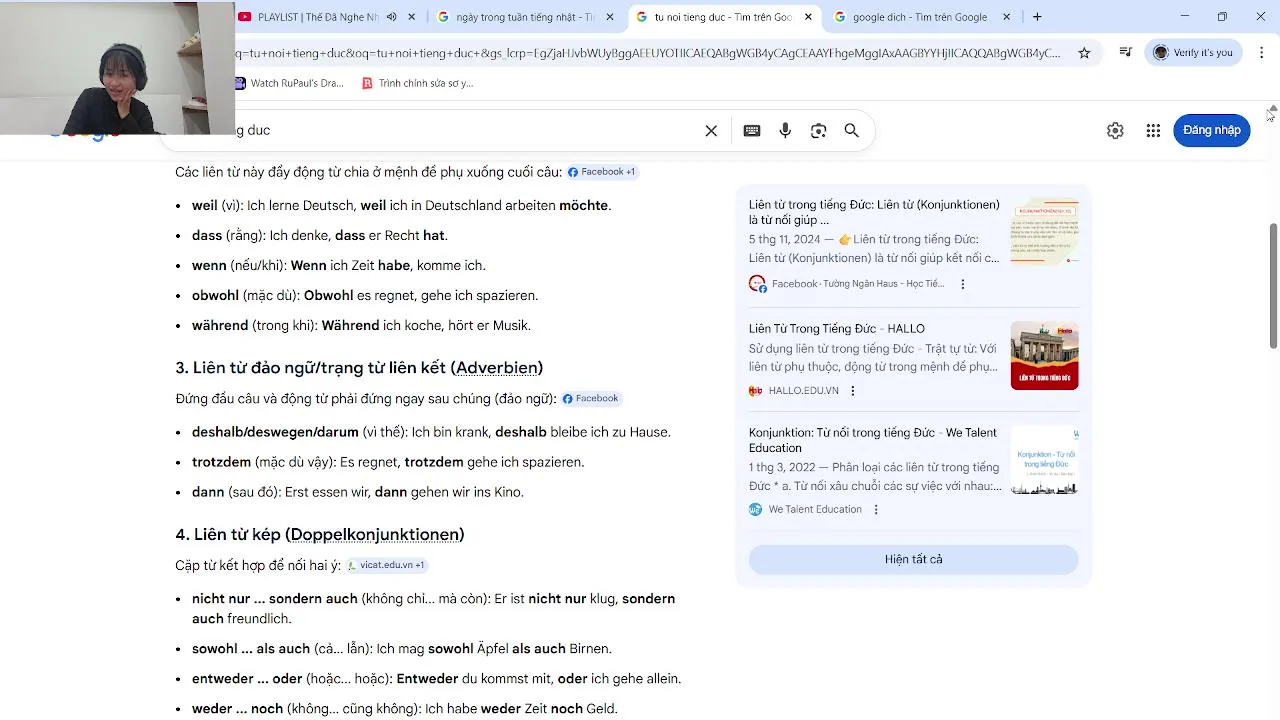1280x720 pixels.
Task: Open a new browser tab
Action: tap(1037, 17)
